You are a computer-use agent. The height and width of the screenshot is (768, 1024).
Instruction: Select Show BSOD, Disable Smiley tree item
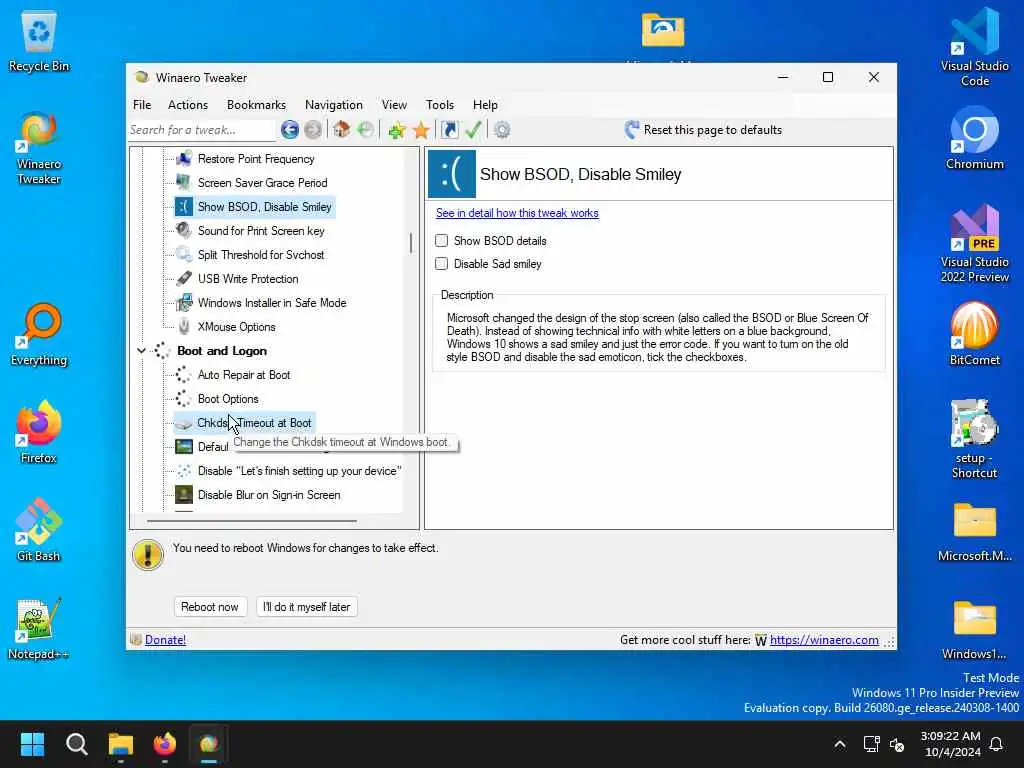[x=255, y=207]
